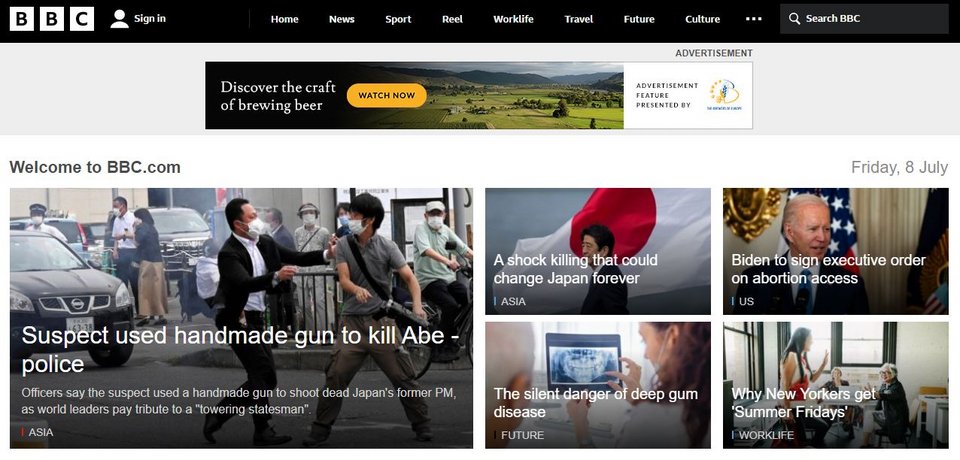Viewport: 960px width, 460px height.
Task: Open the Future nav item
Action: coord(639,19)
